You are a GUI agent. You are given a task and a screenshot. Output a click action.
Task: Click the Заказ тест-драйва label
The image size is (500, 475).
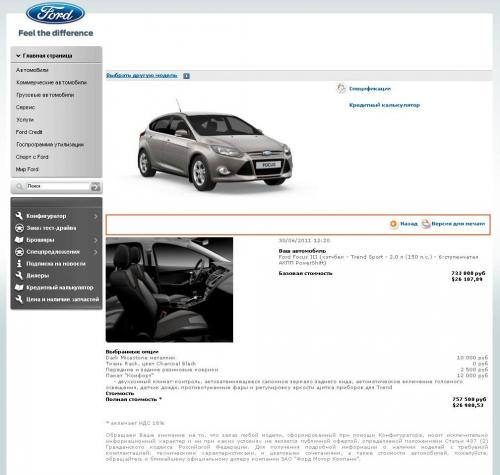tap(51, 228)
